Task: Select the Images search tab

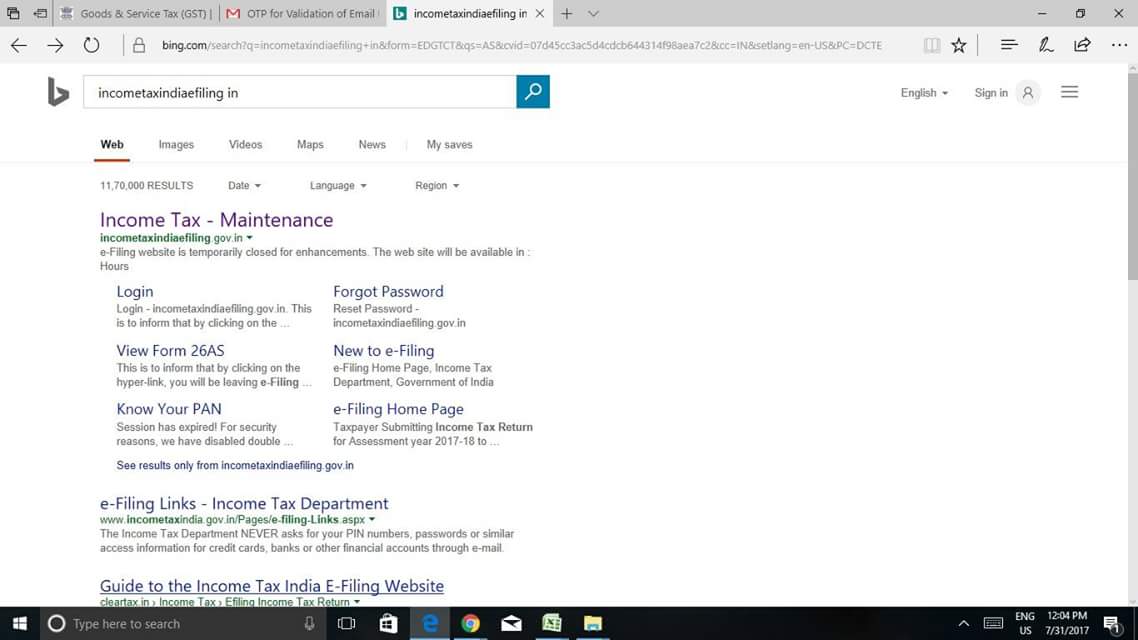Action: pyautogui.click(x=176, y=144)
